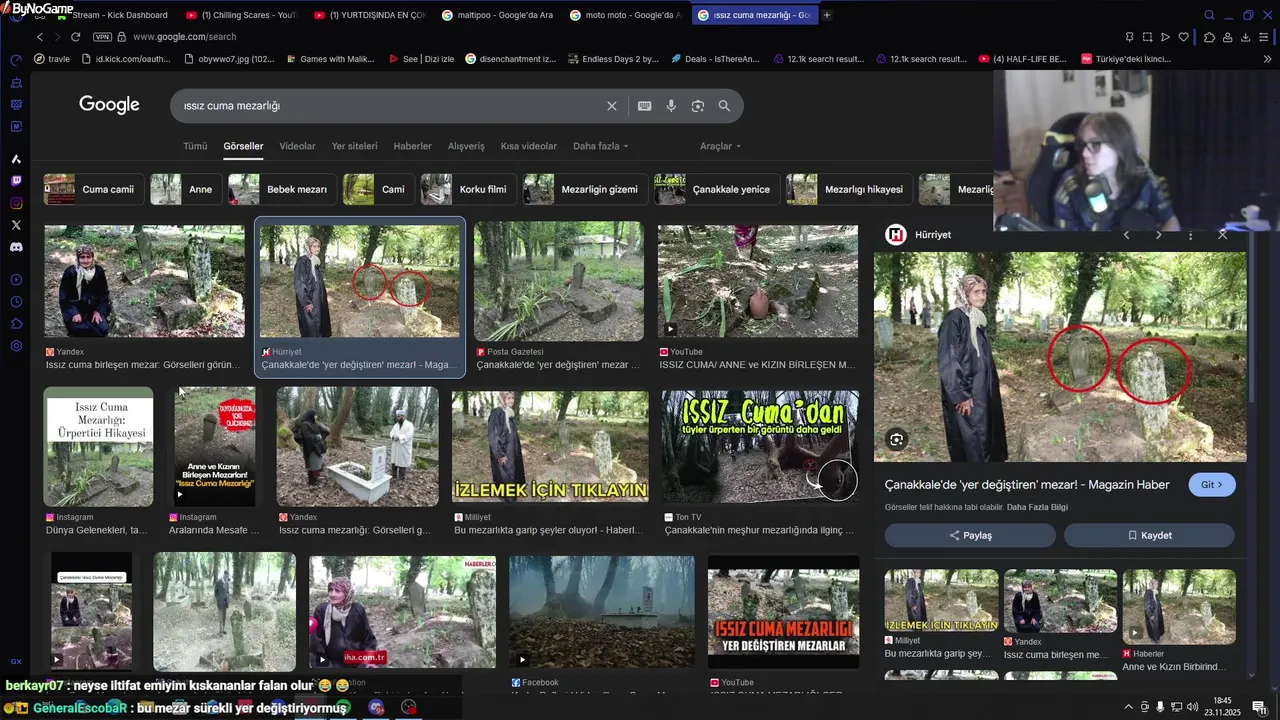The height and width of the screenshot is (720, 1280).
Task: Switch to the Haberler tab
Action: pyautogui.click(x=413, y=146)
